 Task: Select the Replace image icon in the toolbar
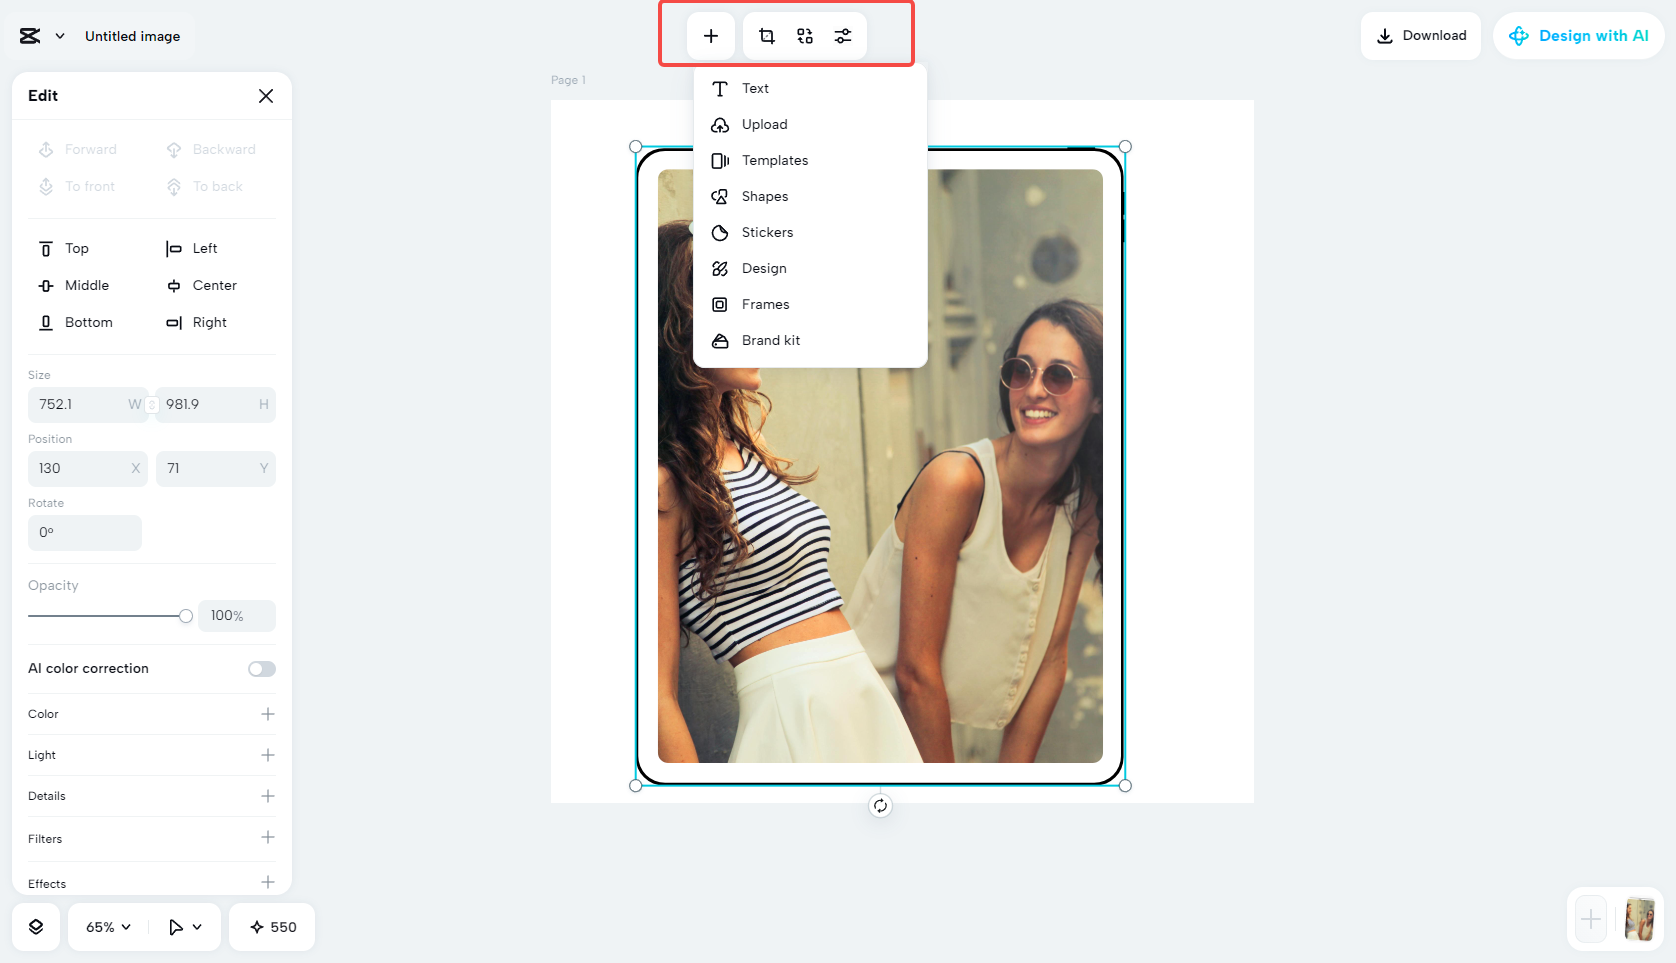click(x=805, y=35)
